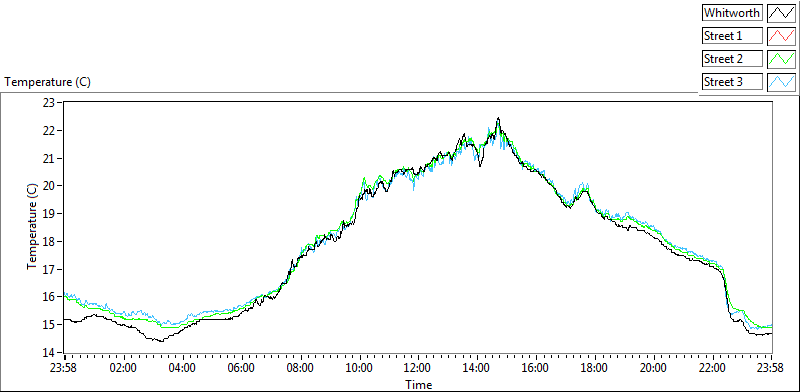Click the Time x-axis label

pyautogui.click(x=418, y=384)
